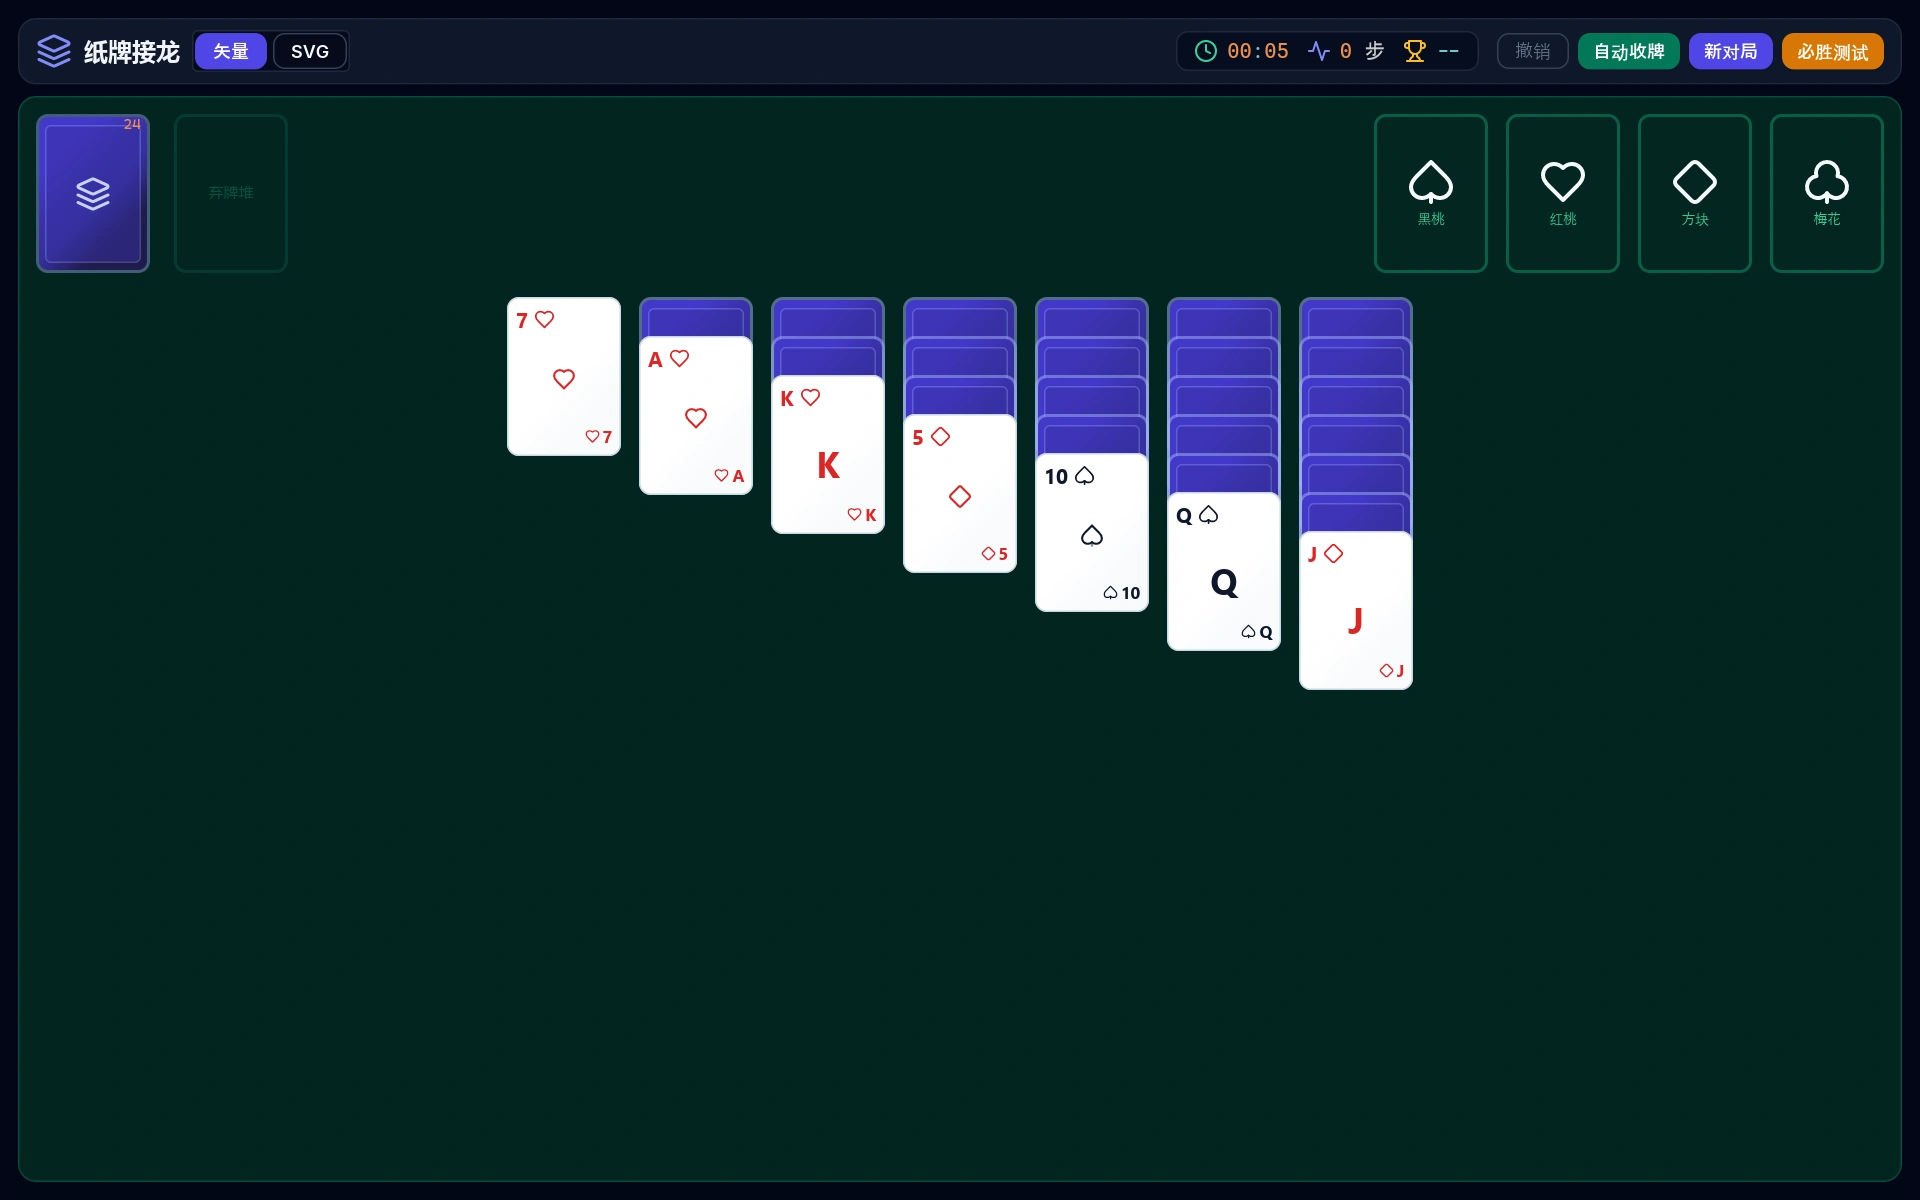Click the stacked layers app logo
Viewport: 1920px width, 1200px height.
pos(54,51)
